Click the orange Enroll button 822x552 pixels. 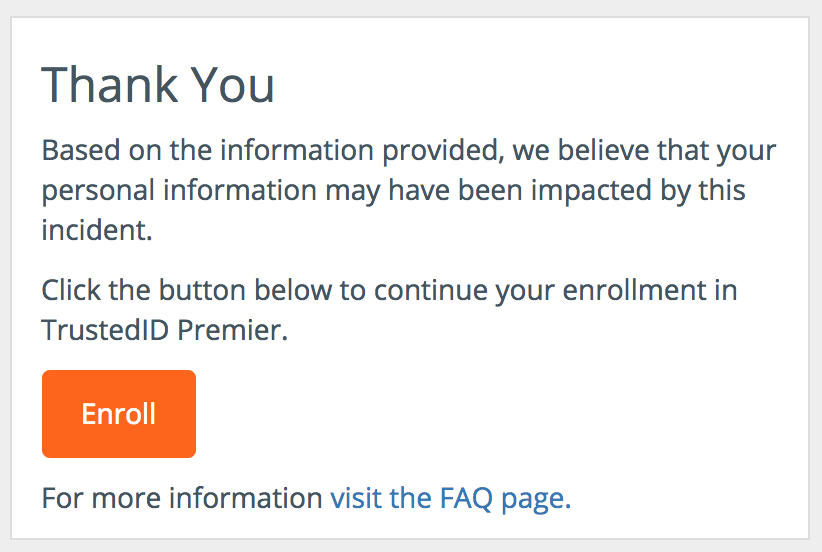coord(118,414)
